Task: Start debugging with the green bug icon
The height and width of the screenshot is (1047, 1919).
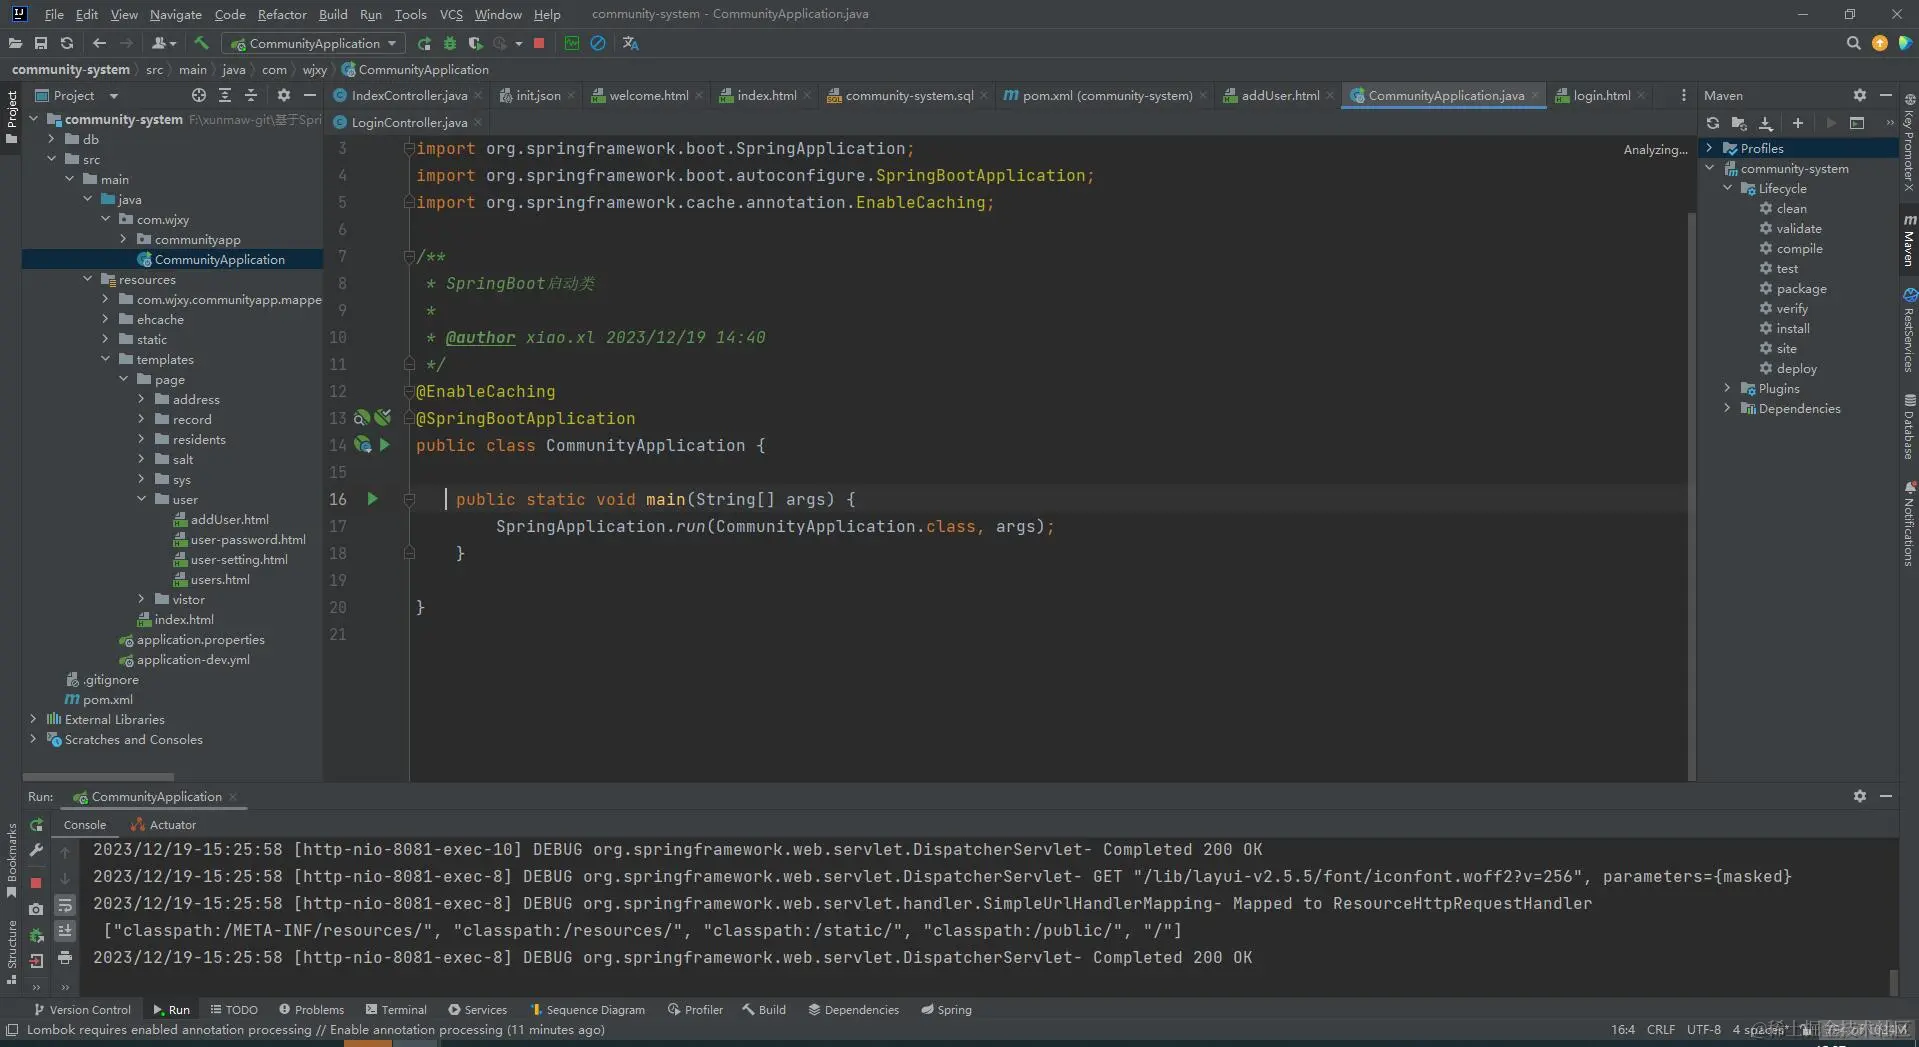Action: click(x=450, y=43)
